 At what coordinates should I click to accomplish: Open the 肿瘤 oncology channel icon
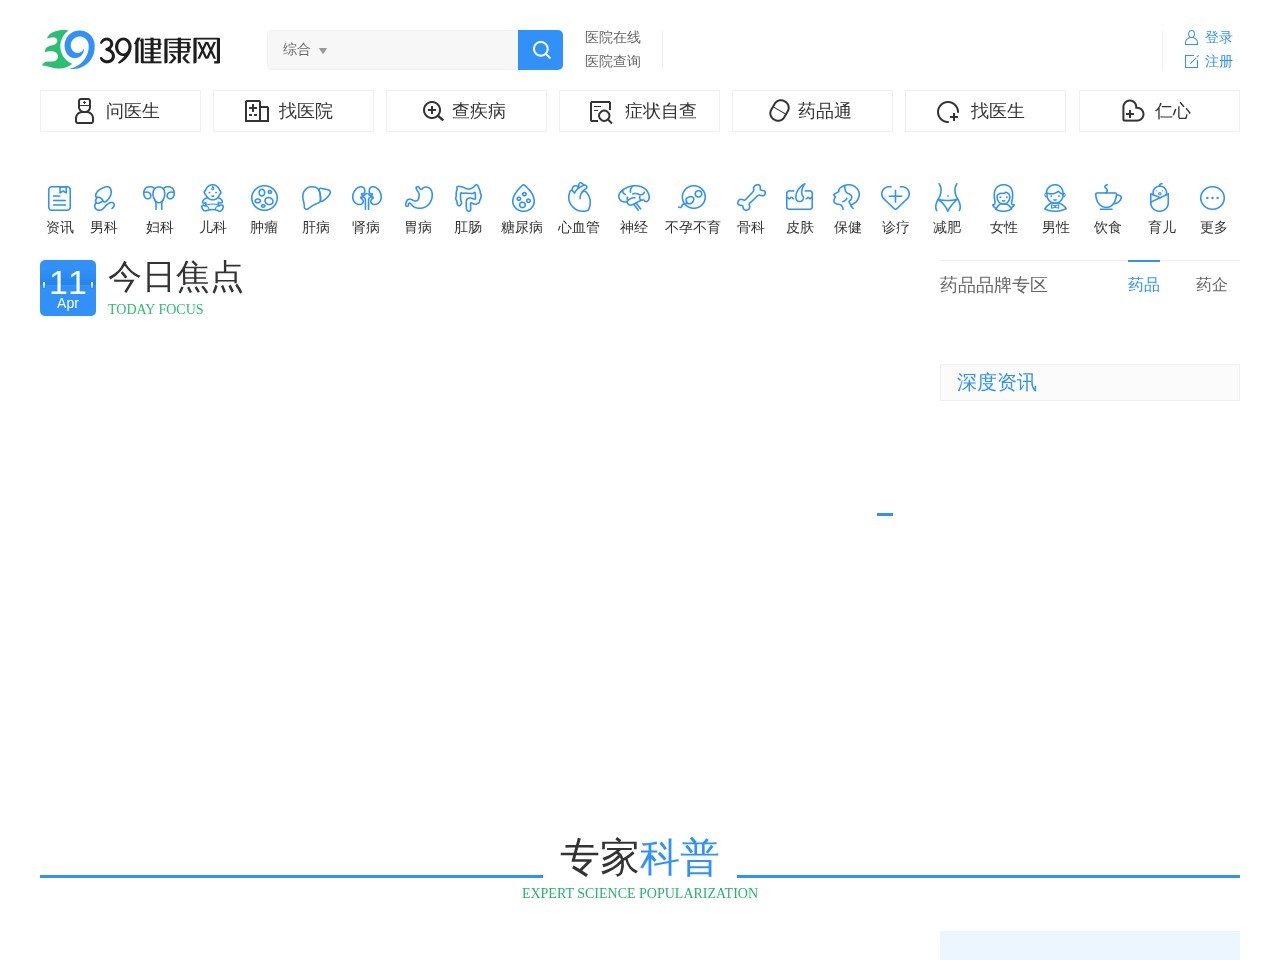coord(264,207)
